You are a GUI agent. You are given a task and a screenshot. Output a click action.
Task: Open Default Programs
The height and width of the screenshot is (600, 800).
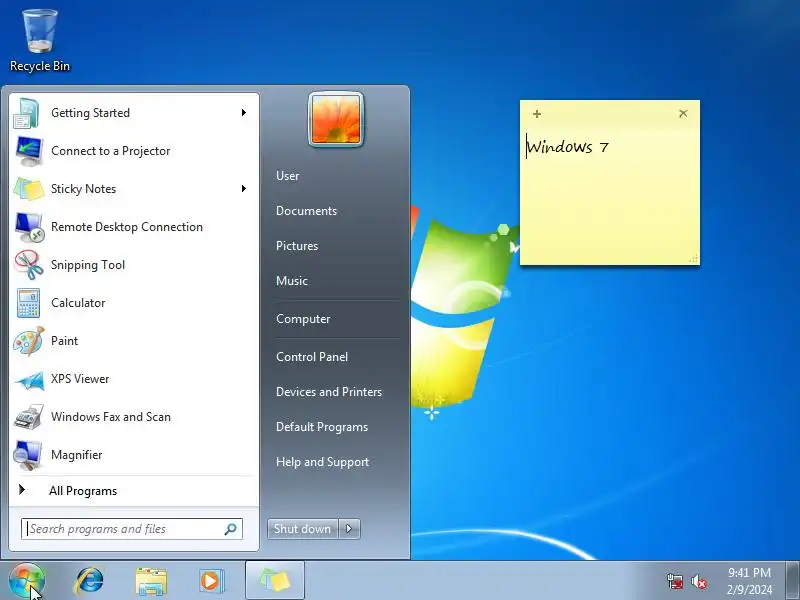(321, 427)
